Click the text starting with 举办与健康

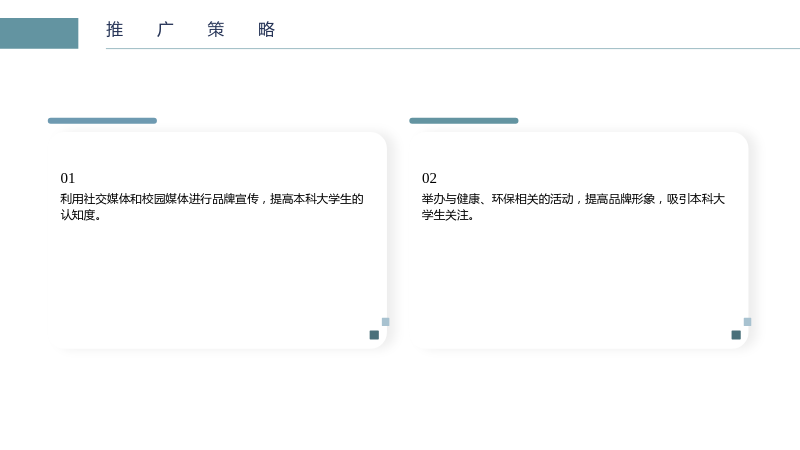coord(573,207)
